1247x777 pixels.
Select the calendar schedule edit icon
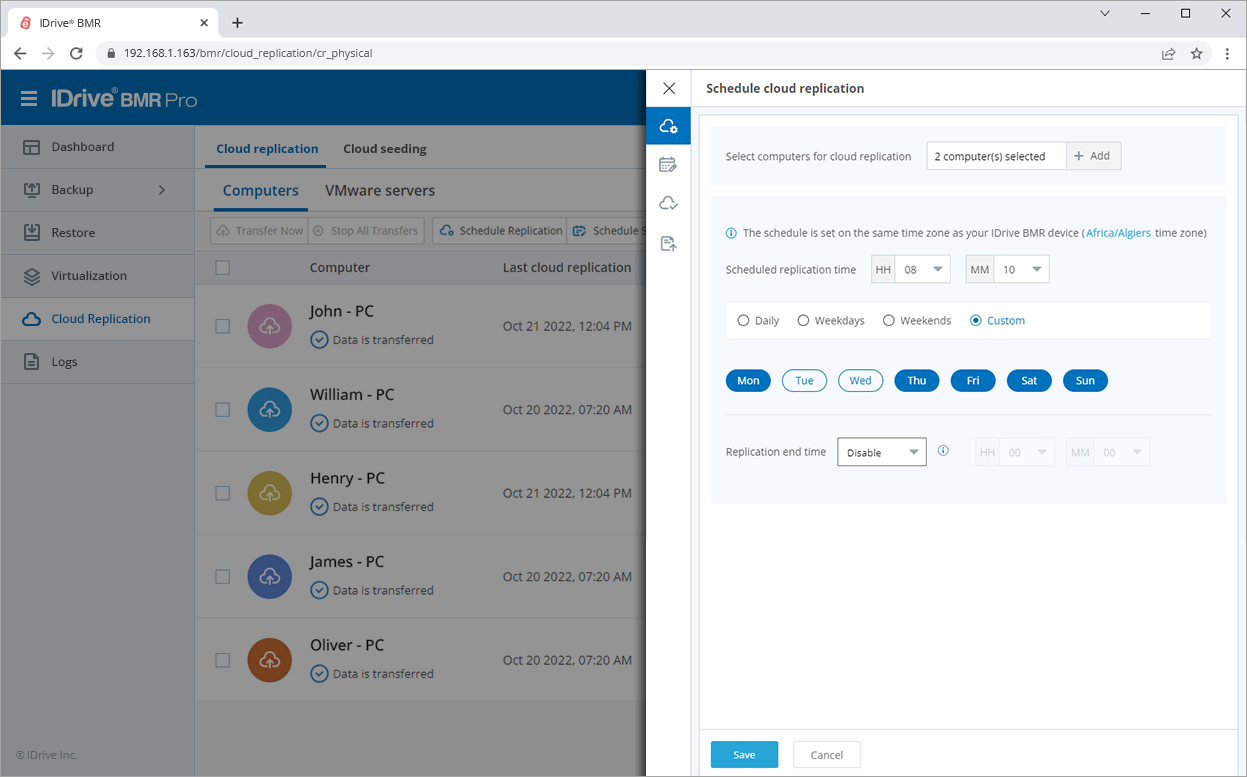(x=669, y=164)
